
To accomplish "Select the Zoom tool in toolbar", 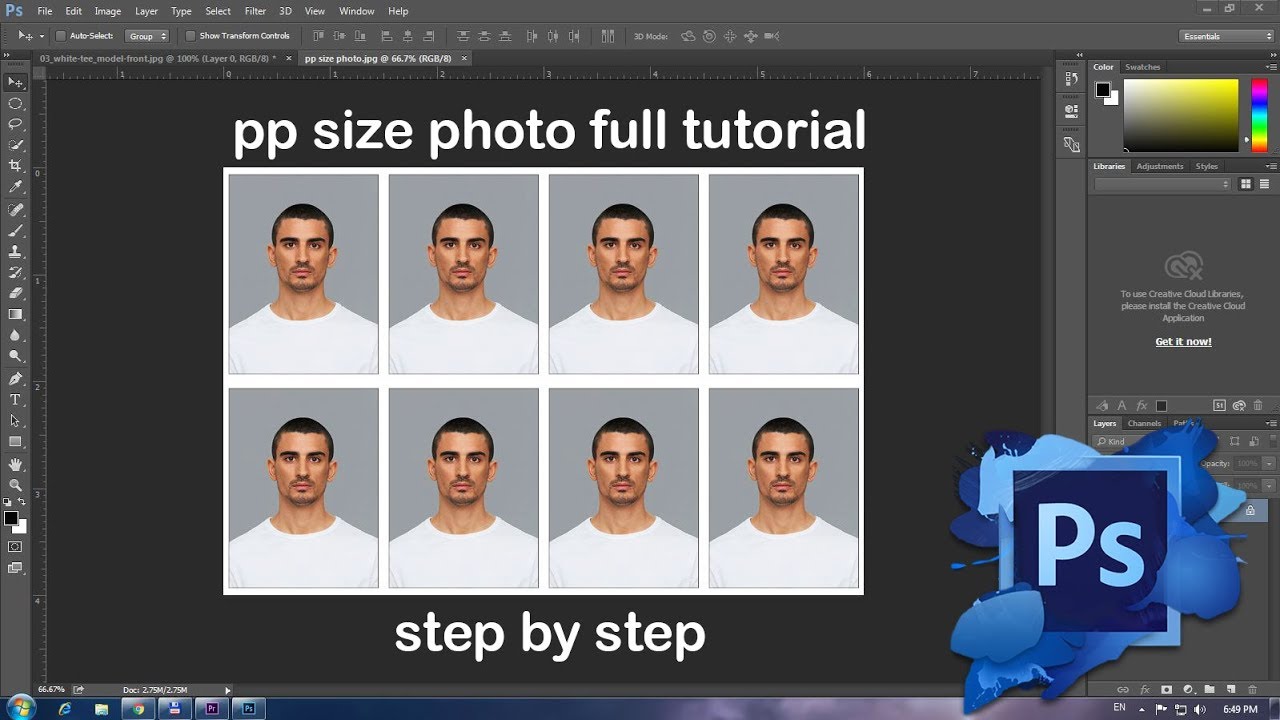I will pos(15,485).
